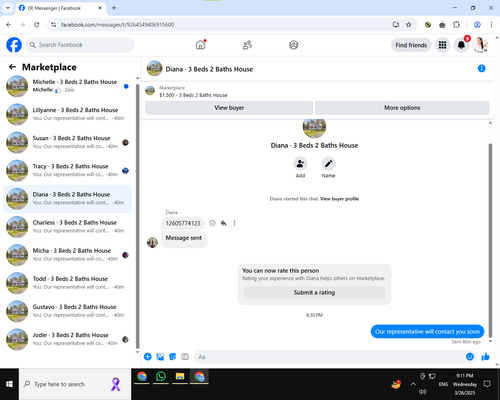Click Add people icon in chat
This screenshot has height=400, width=500.
coord(300,164)
